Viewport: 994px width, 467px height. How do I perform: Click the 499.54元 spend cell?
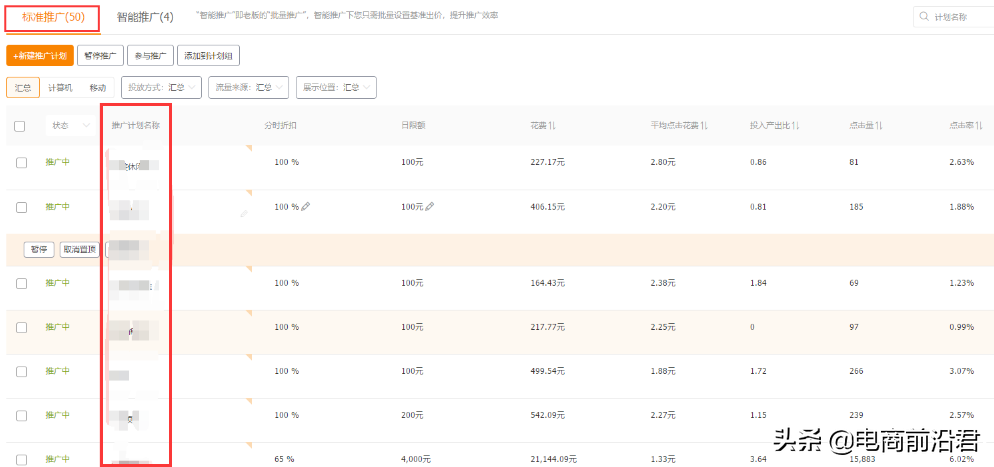point(547,371)
